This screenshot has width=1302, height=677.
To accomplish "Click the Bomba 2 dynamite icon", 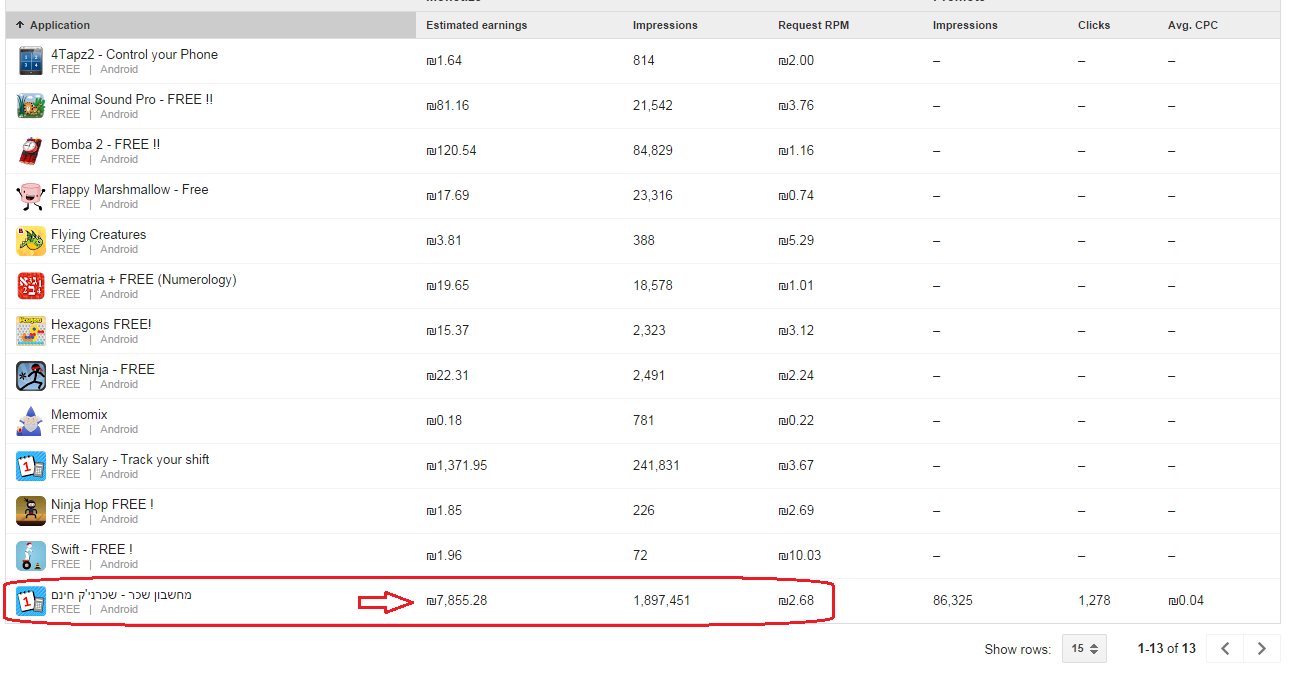I will (x=31, y=151).
